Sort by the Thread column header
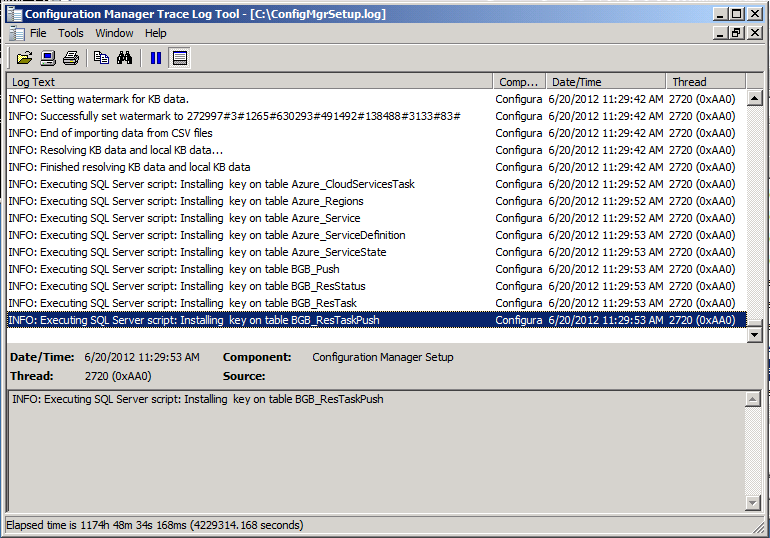This screenshot has height=538, width=770. tap(706, 82)
